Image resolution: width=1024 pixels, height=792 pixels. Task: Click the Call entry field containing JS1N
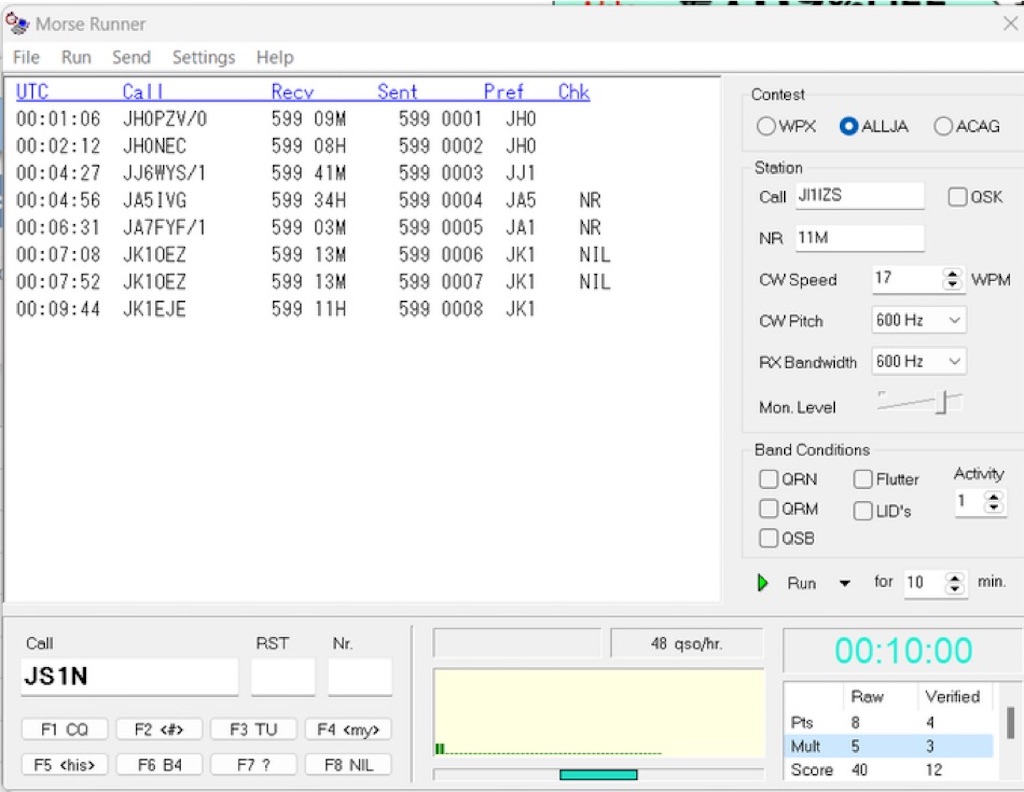click(x=129, y=676)
